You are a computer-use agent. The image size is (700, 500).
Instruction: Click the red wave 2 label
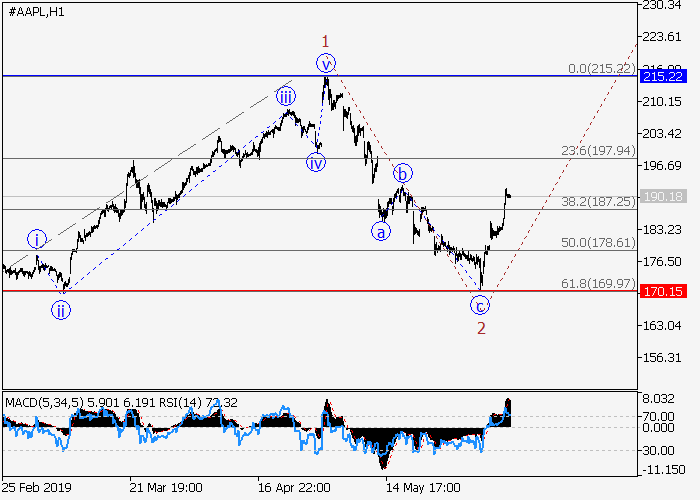coord(481,328)
